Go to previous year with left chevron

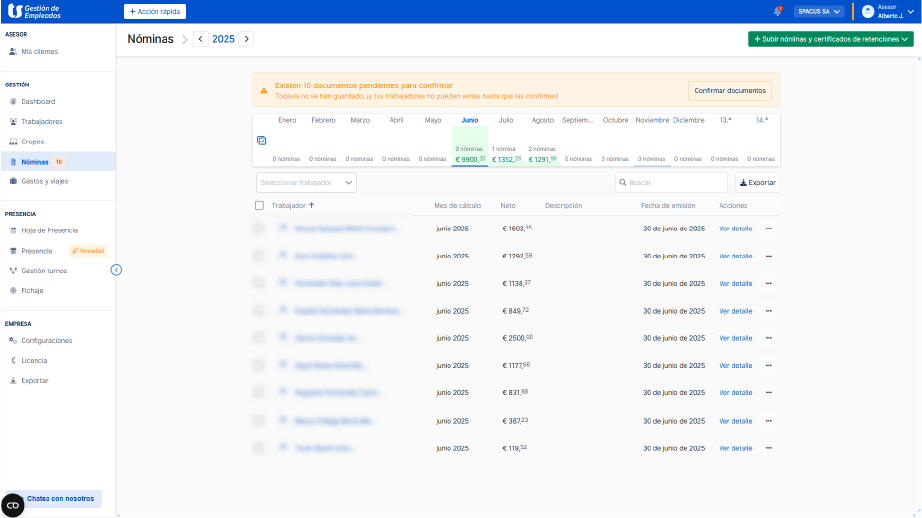(x=201, y=39)
